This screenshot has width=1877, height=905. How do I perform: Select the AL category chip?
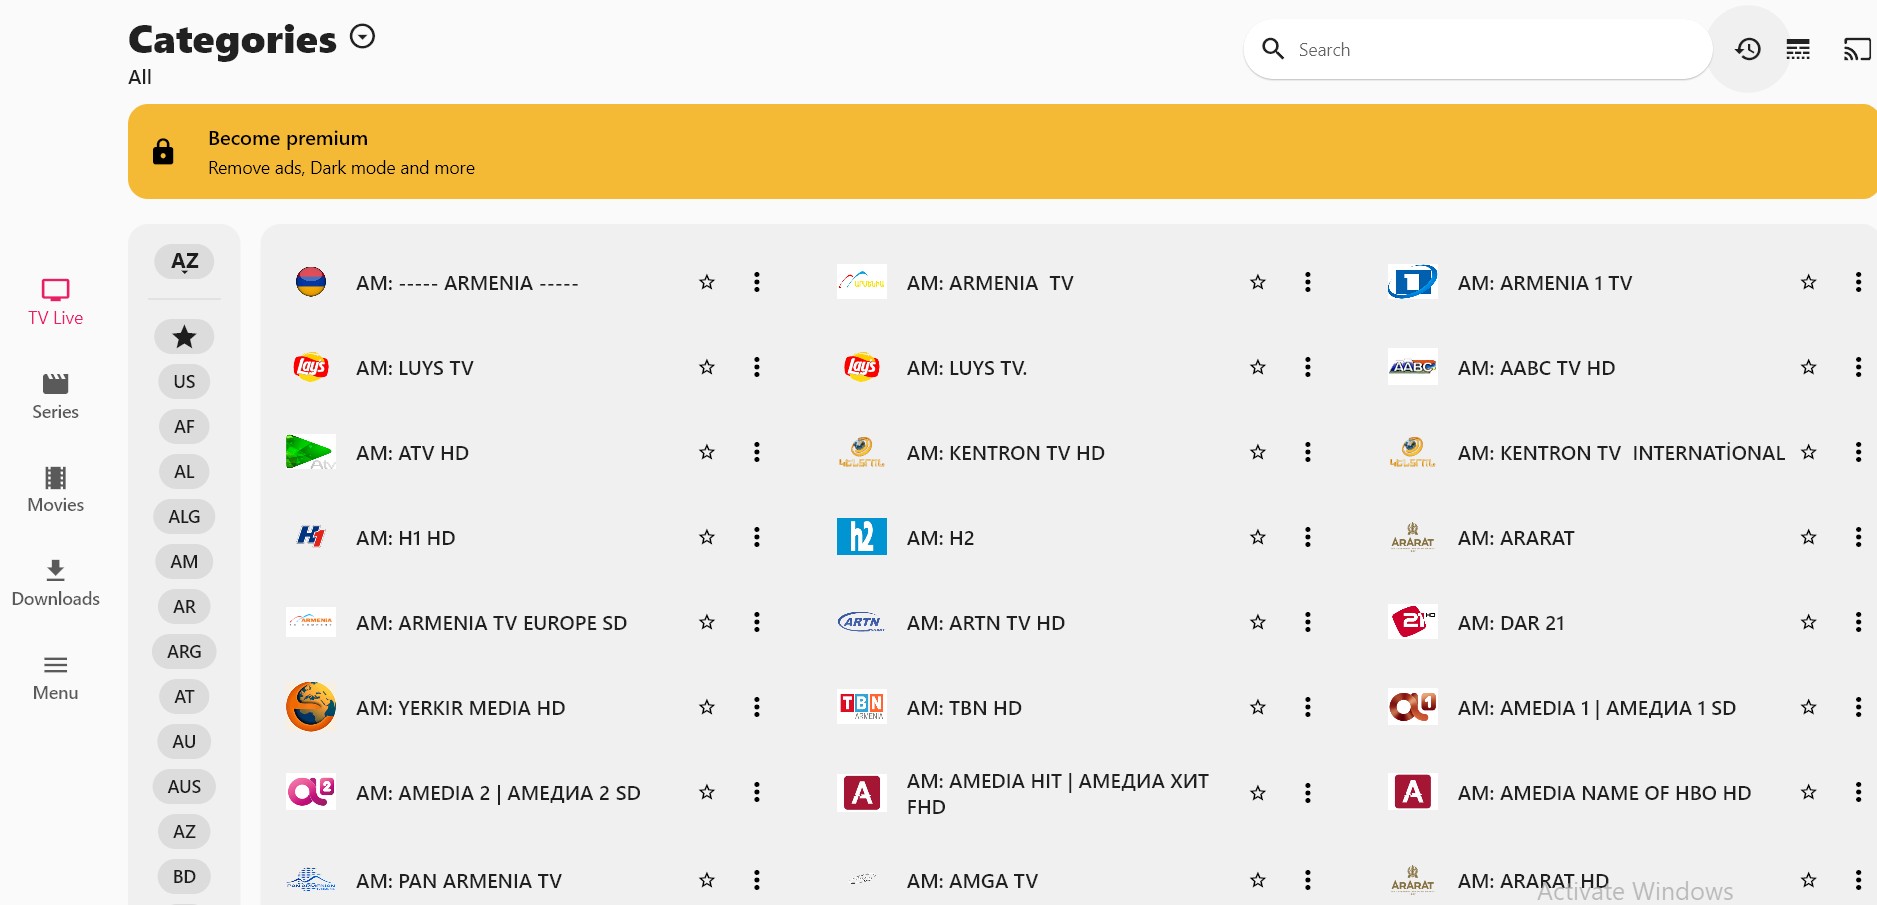184,472
